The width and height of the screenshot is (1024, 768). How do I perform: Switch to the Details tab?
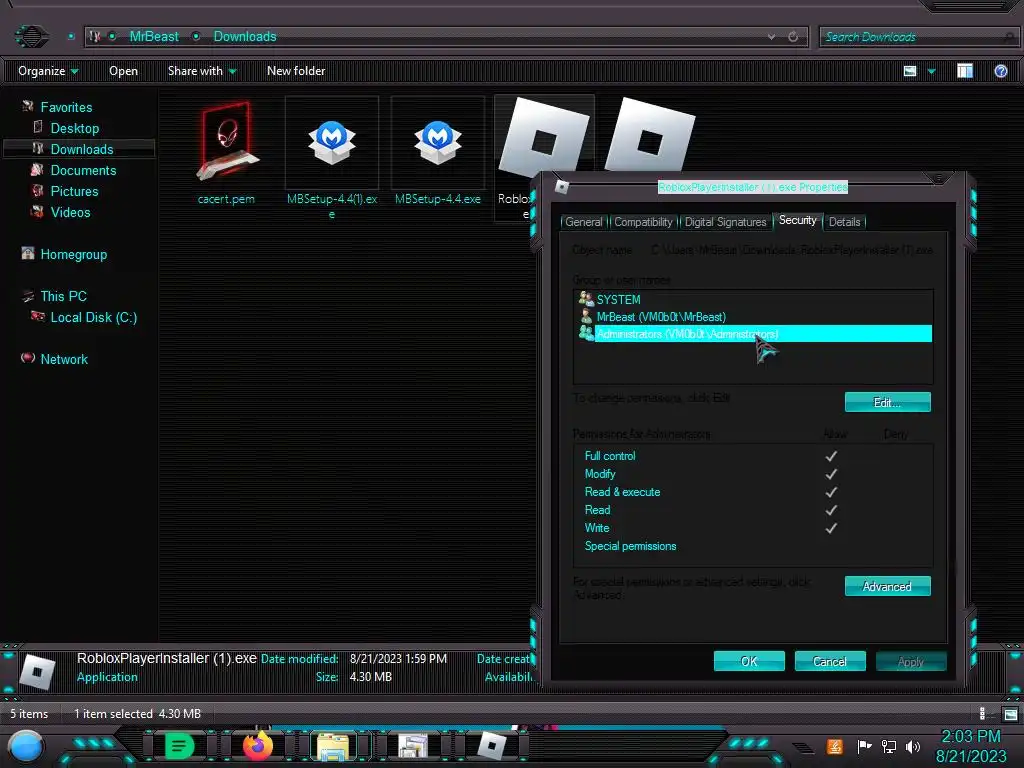(844, 222)
